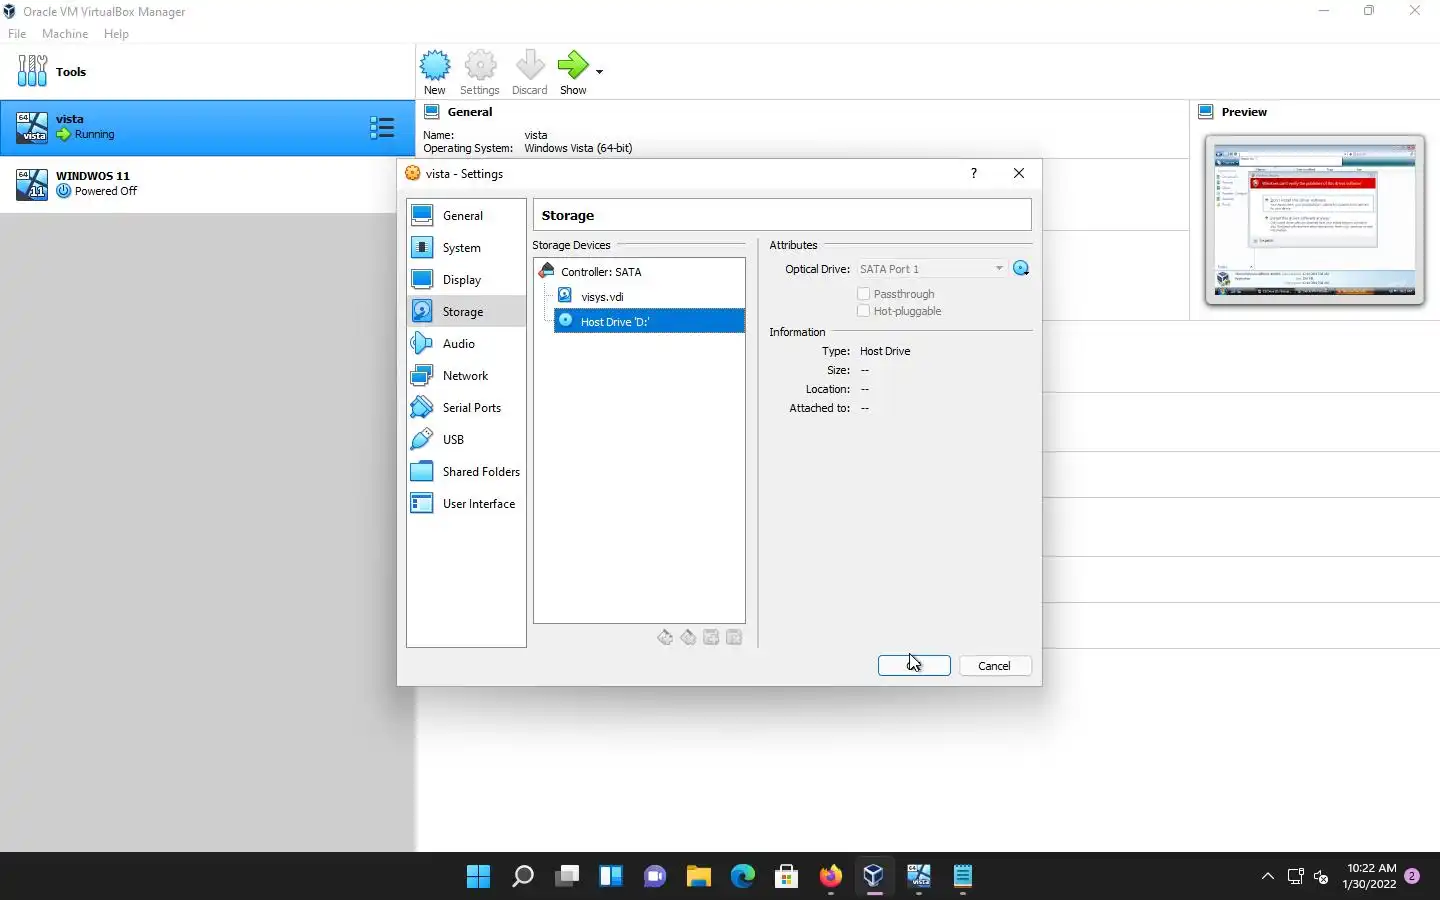This screenshot has height=900, width=1440.
Task: Click the taskbar clock showing 10:22 AM
Action: (1370, 876)
